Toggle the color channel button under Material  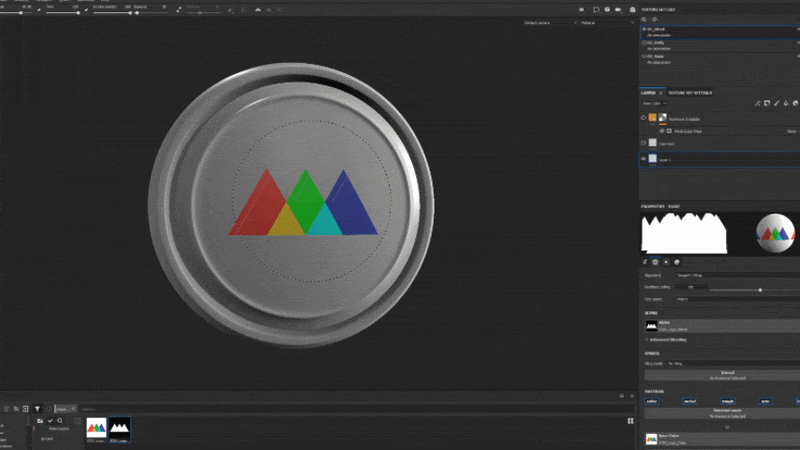(x=652, y=402)
